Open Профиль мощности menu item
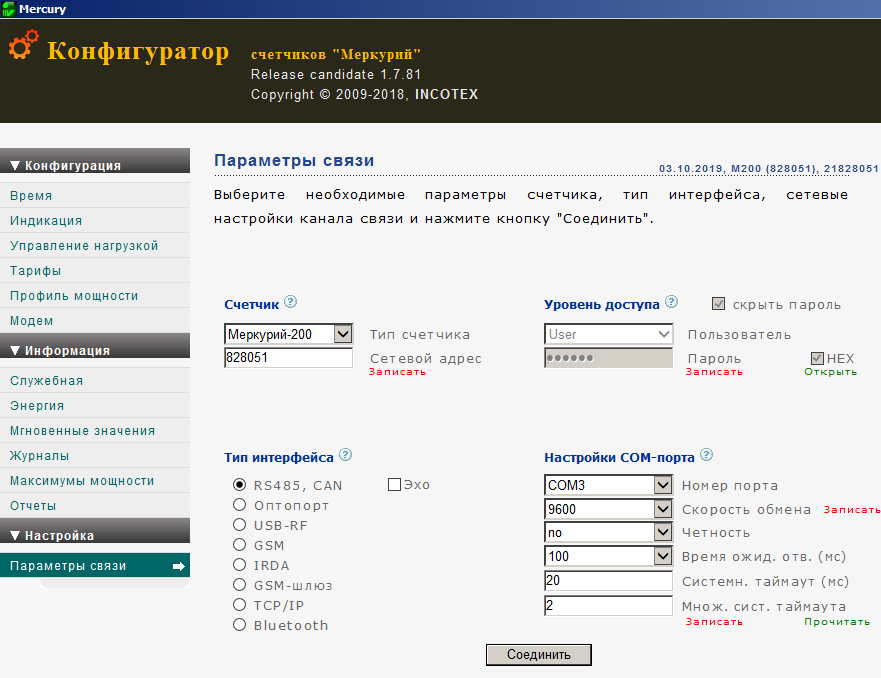 (95, 295)
